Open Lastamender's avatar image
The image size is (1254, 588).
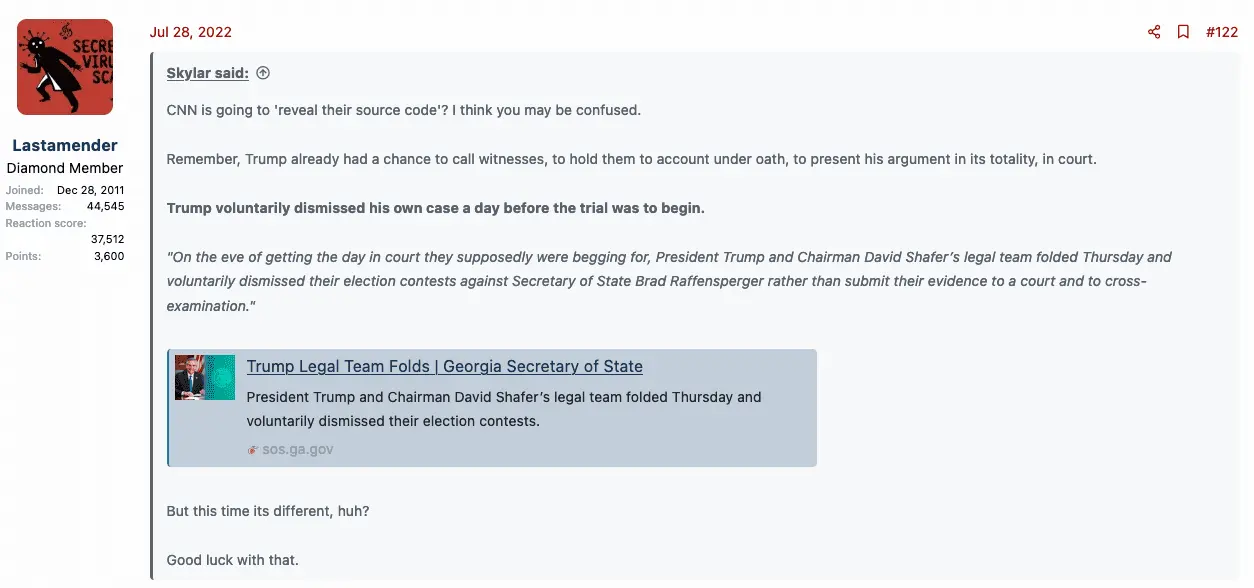tap(65, 67)
